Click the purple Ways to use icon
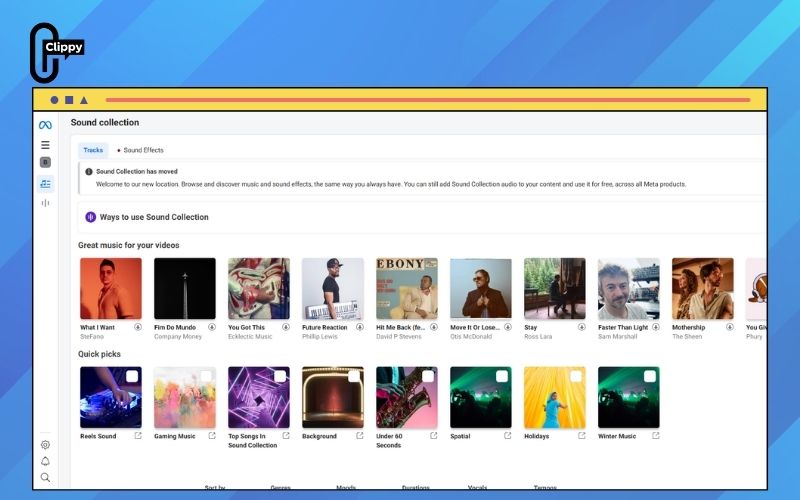Screen dimensions: 800x500 90,217
